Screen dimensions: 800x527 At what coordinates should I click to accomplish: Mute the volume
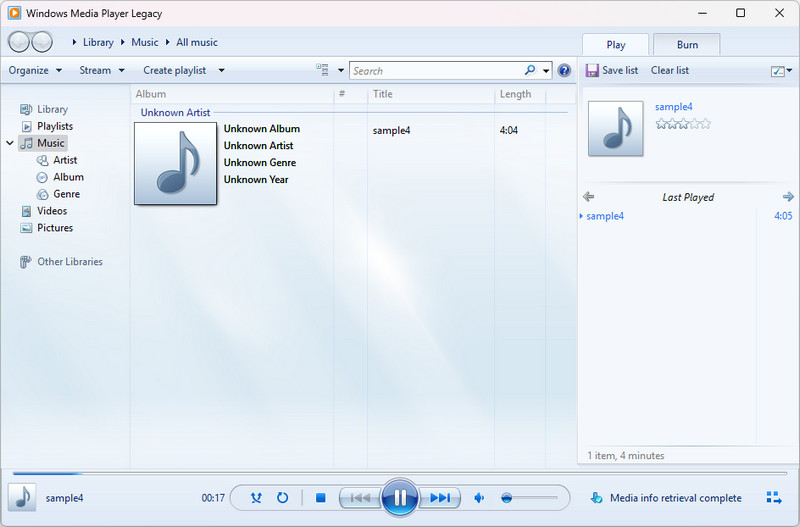479,497
